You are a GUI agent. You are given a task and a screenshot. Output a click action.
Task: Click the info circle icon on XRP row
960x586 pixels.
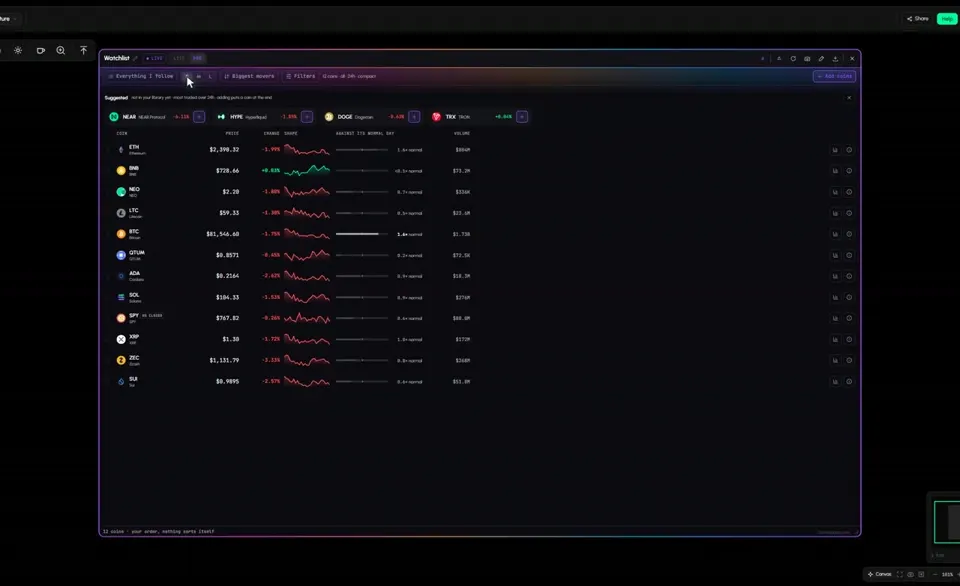pos(849,339)
